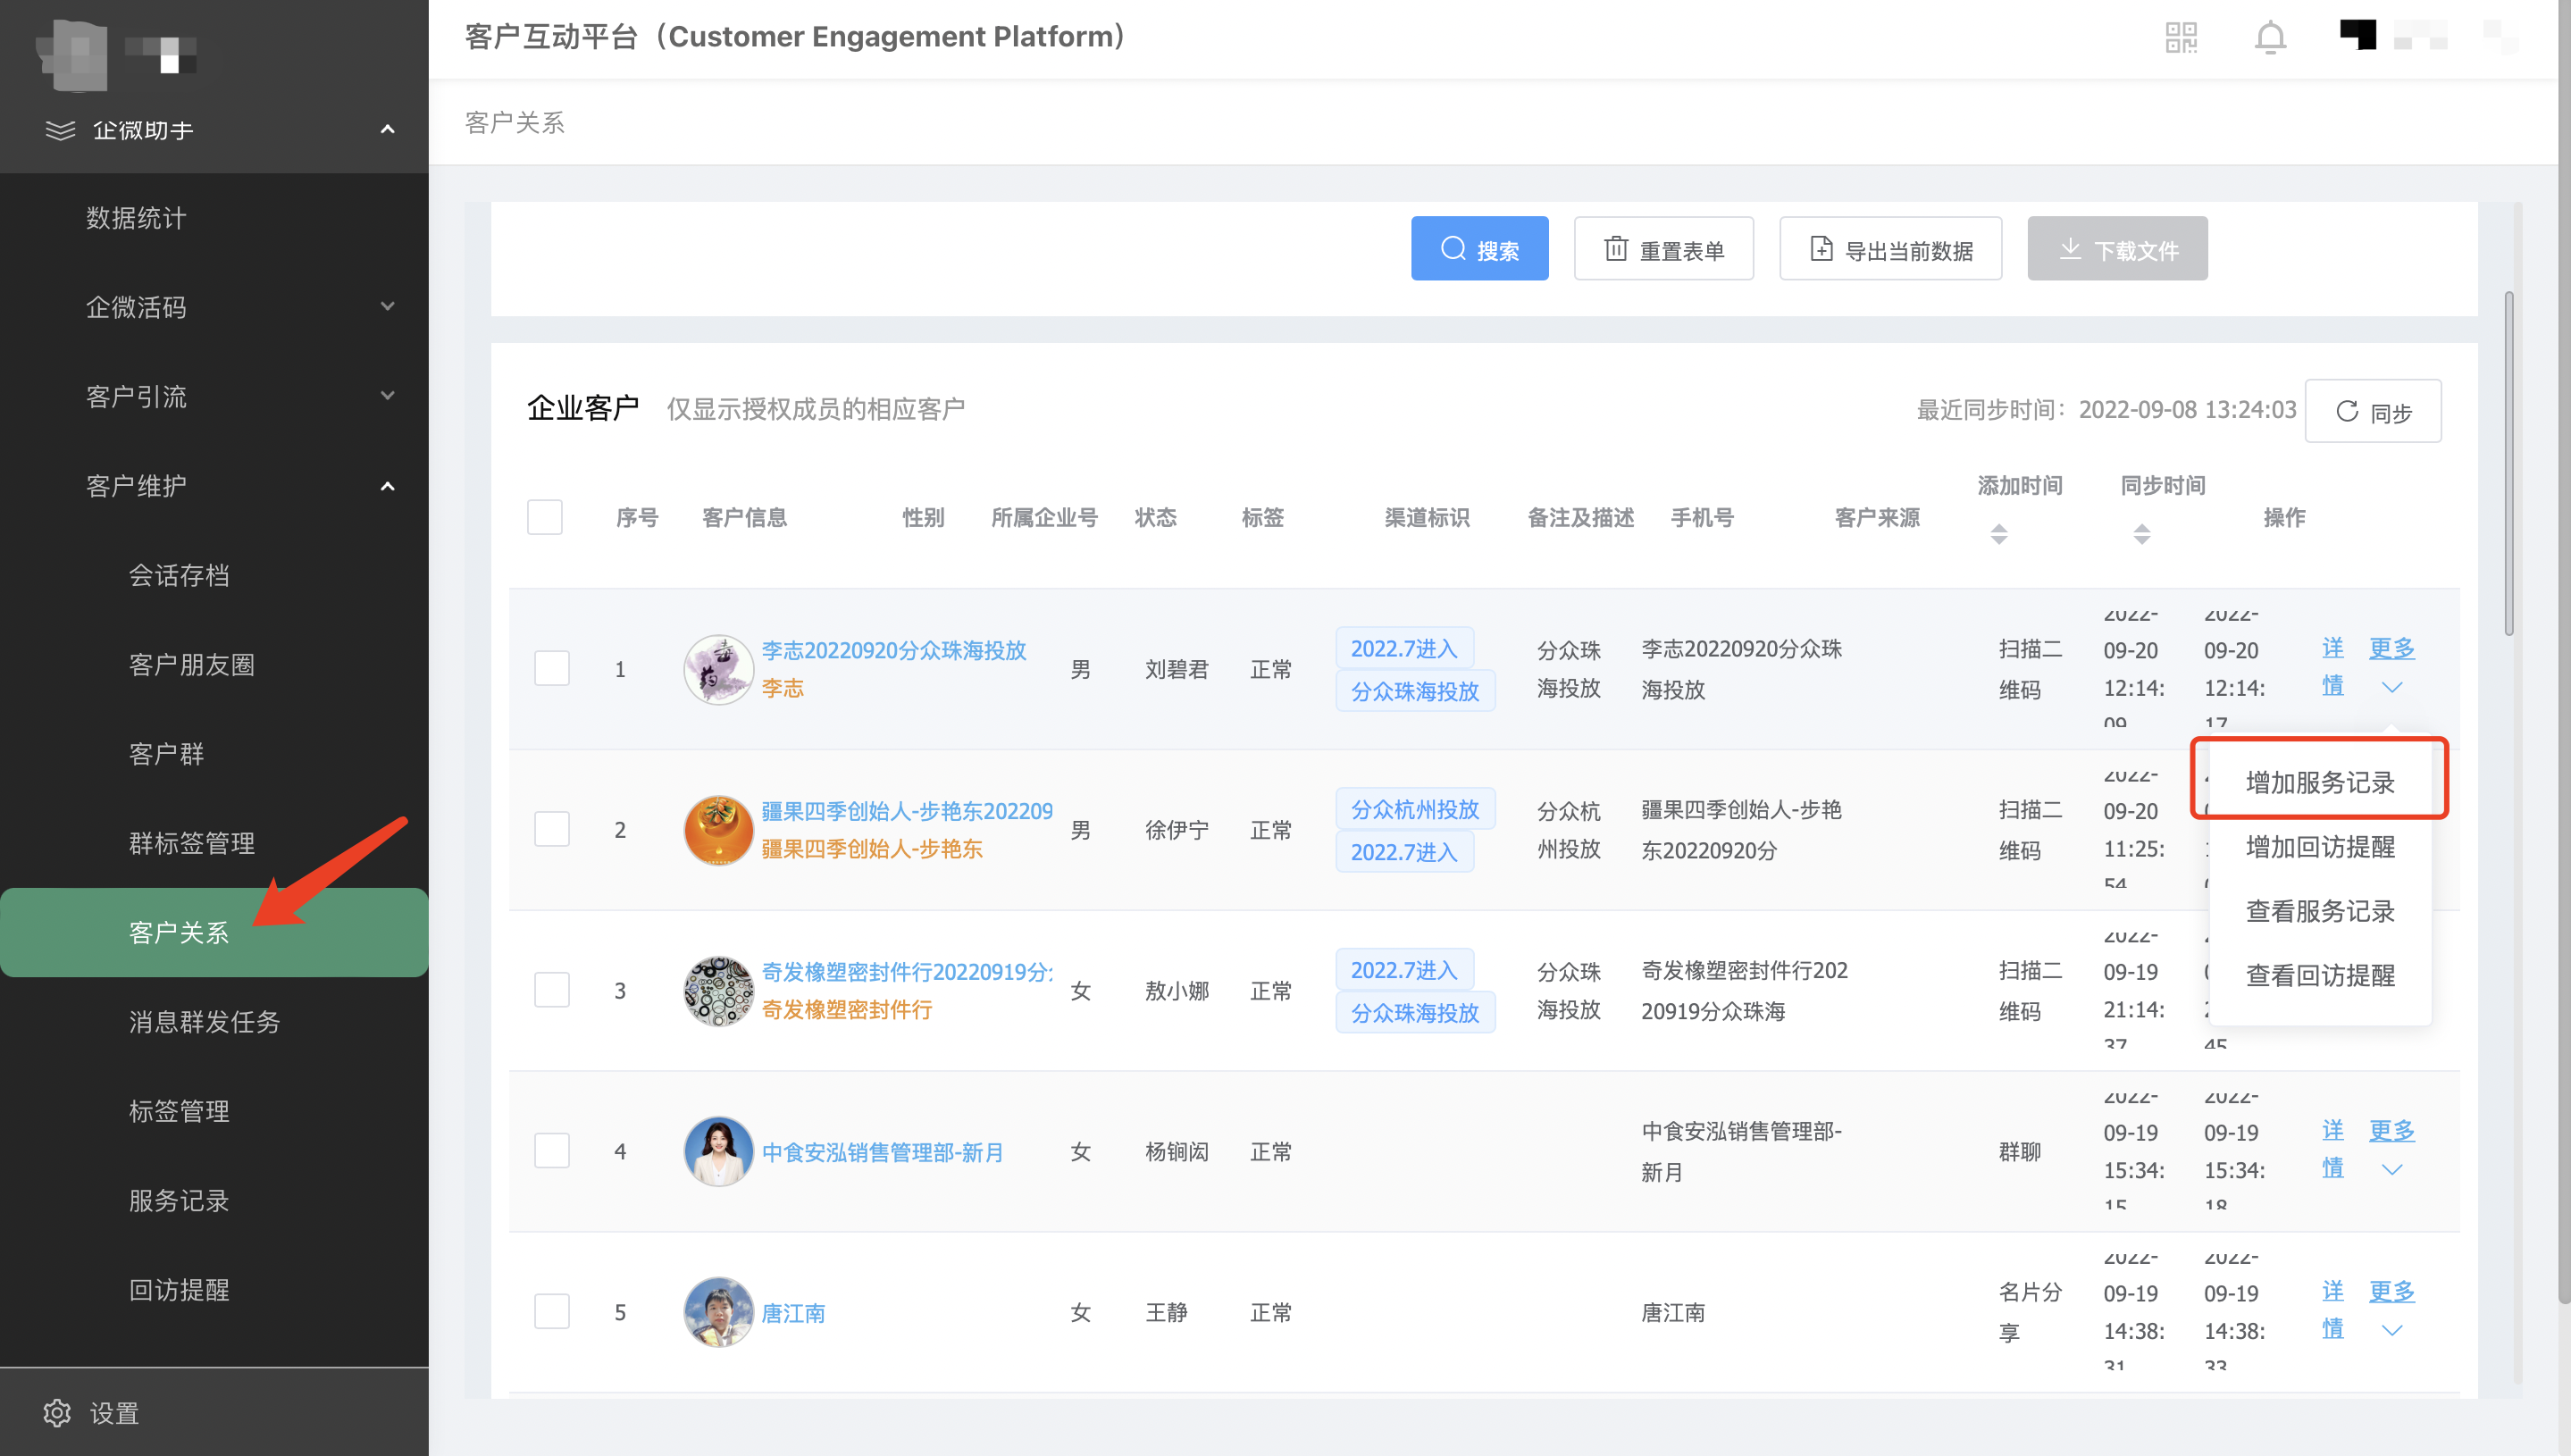The width and height of the screenshot is (2571, 1456).
Task: Open 详情 link for row 1 李志
Action: (2332, 666)
